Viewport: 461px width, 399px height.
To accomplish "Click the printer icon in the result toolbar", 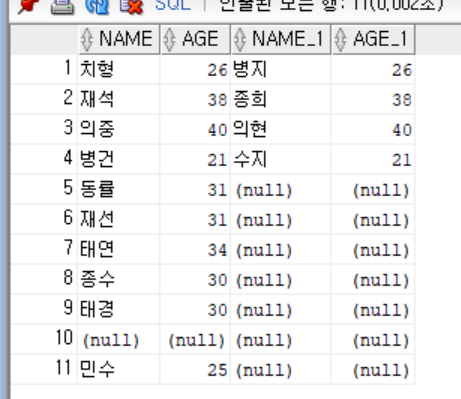I will pos(62,7).
